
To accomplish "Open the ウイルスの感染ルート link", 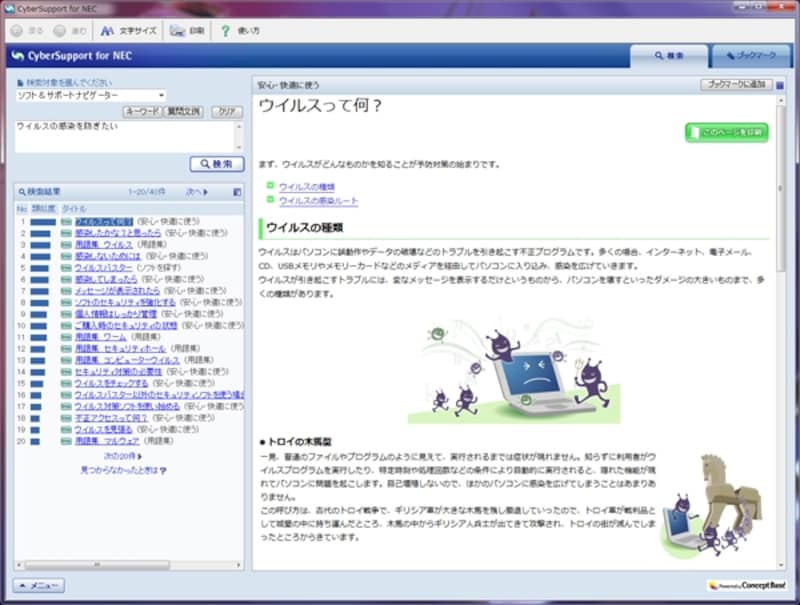I will (x=318, y=201).
